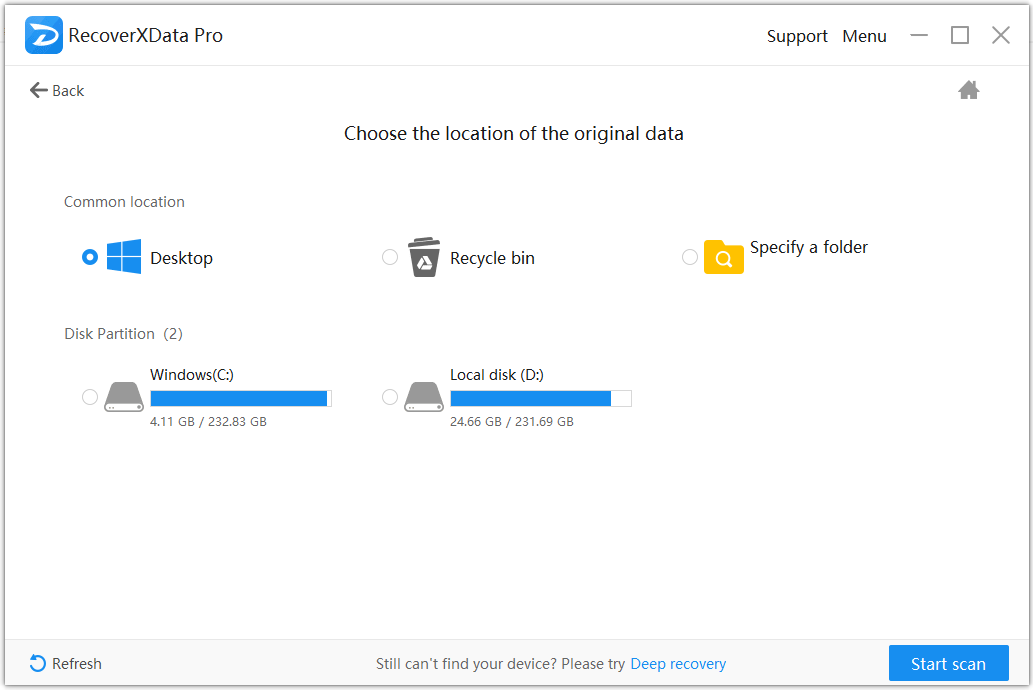Click the Windows(C:) drive icon
Image resolution: width=1033 pixels, height=690 pixels.
pyautogui.click(x=123, y=396)
